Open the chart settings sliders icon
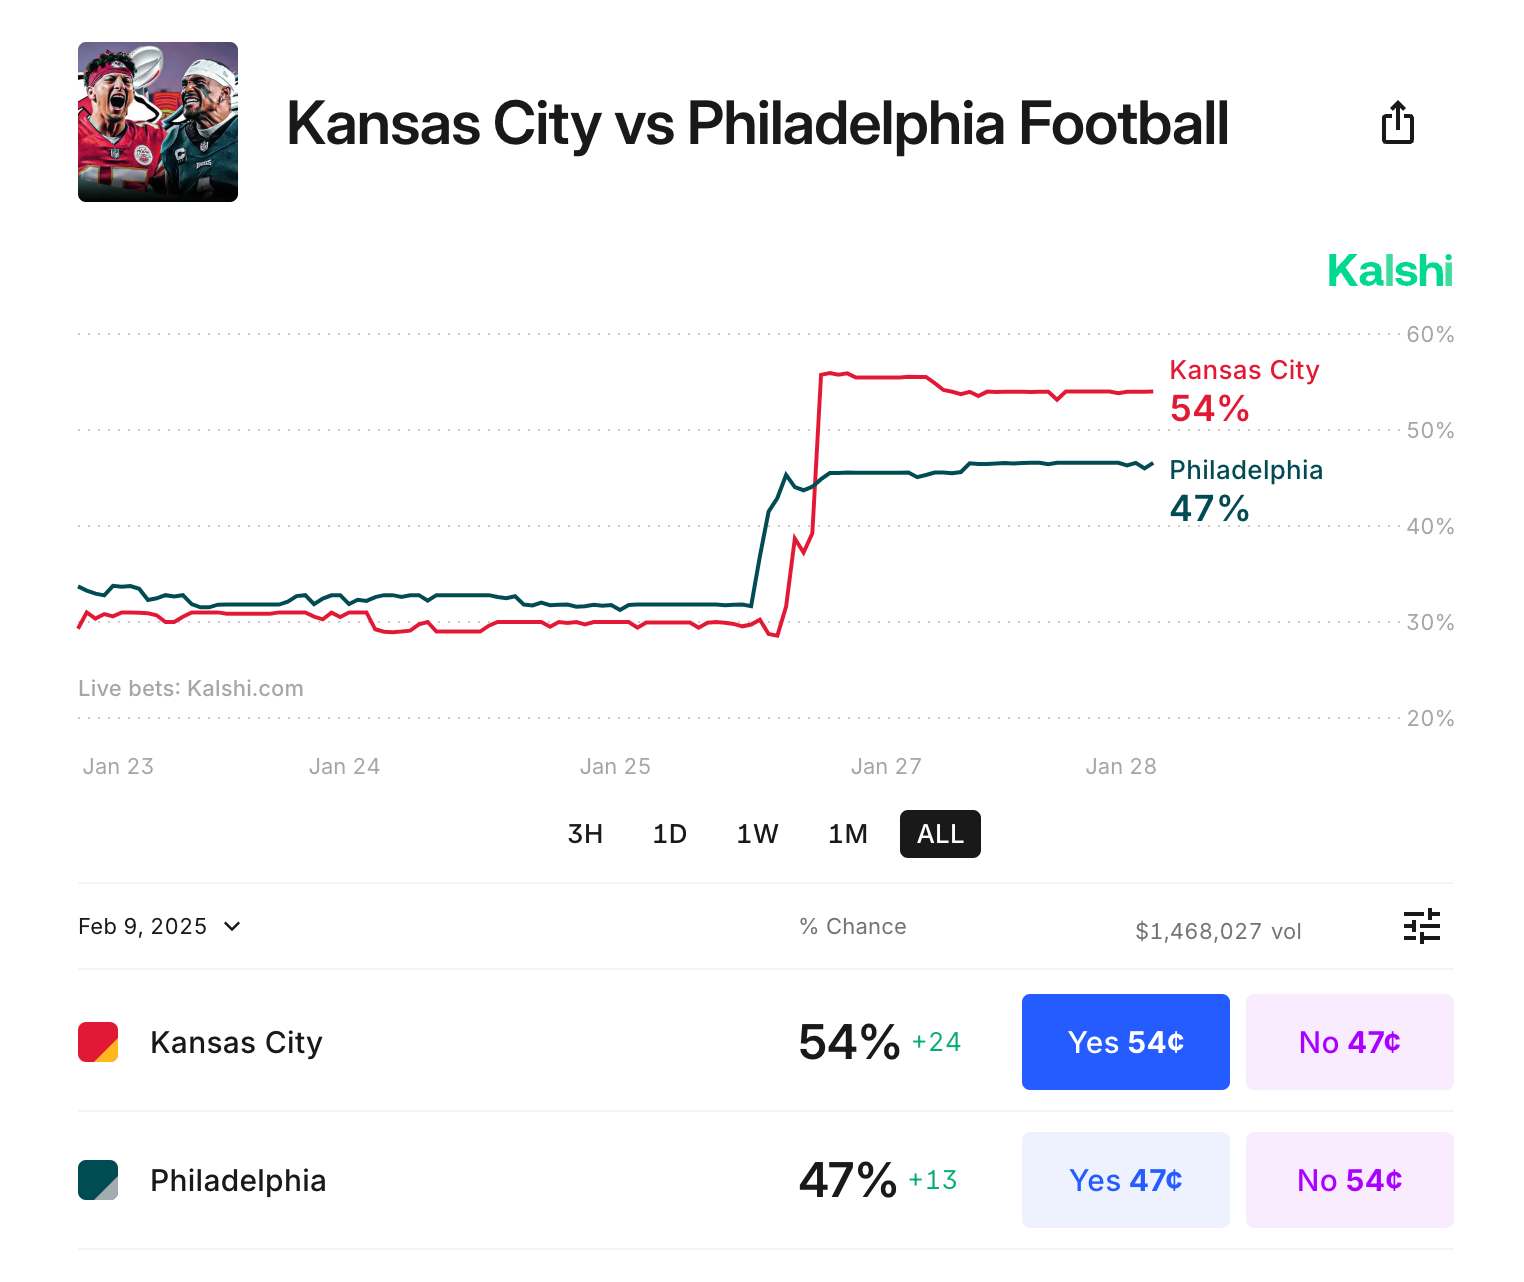Image resolution: width=1524 pixels, height=1282 pixels. point(1421,926)
